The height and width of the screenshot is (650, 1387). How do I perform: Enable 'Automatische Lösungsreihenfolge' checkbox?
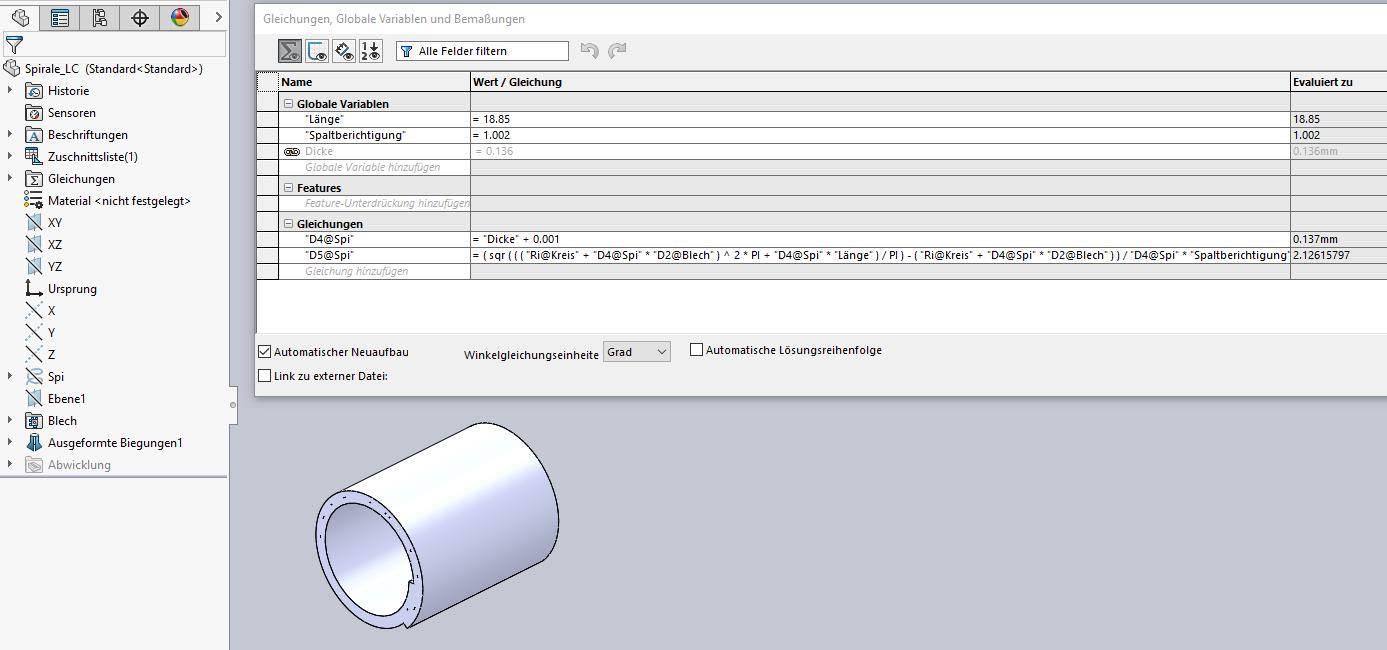(697, 350)
